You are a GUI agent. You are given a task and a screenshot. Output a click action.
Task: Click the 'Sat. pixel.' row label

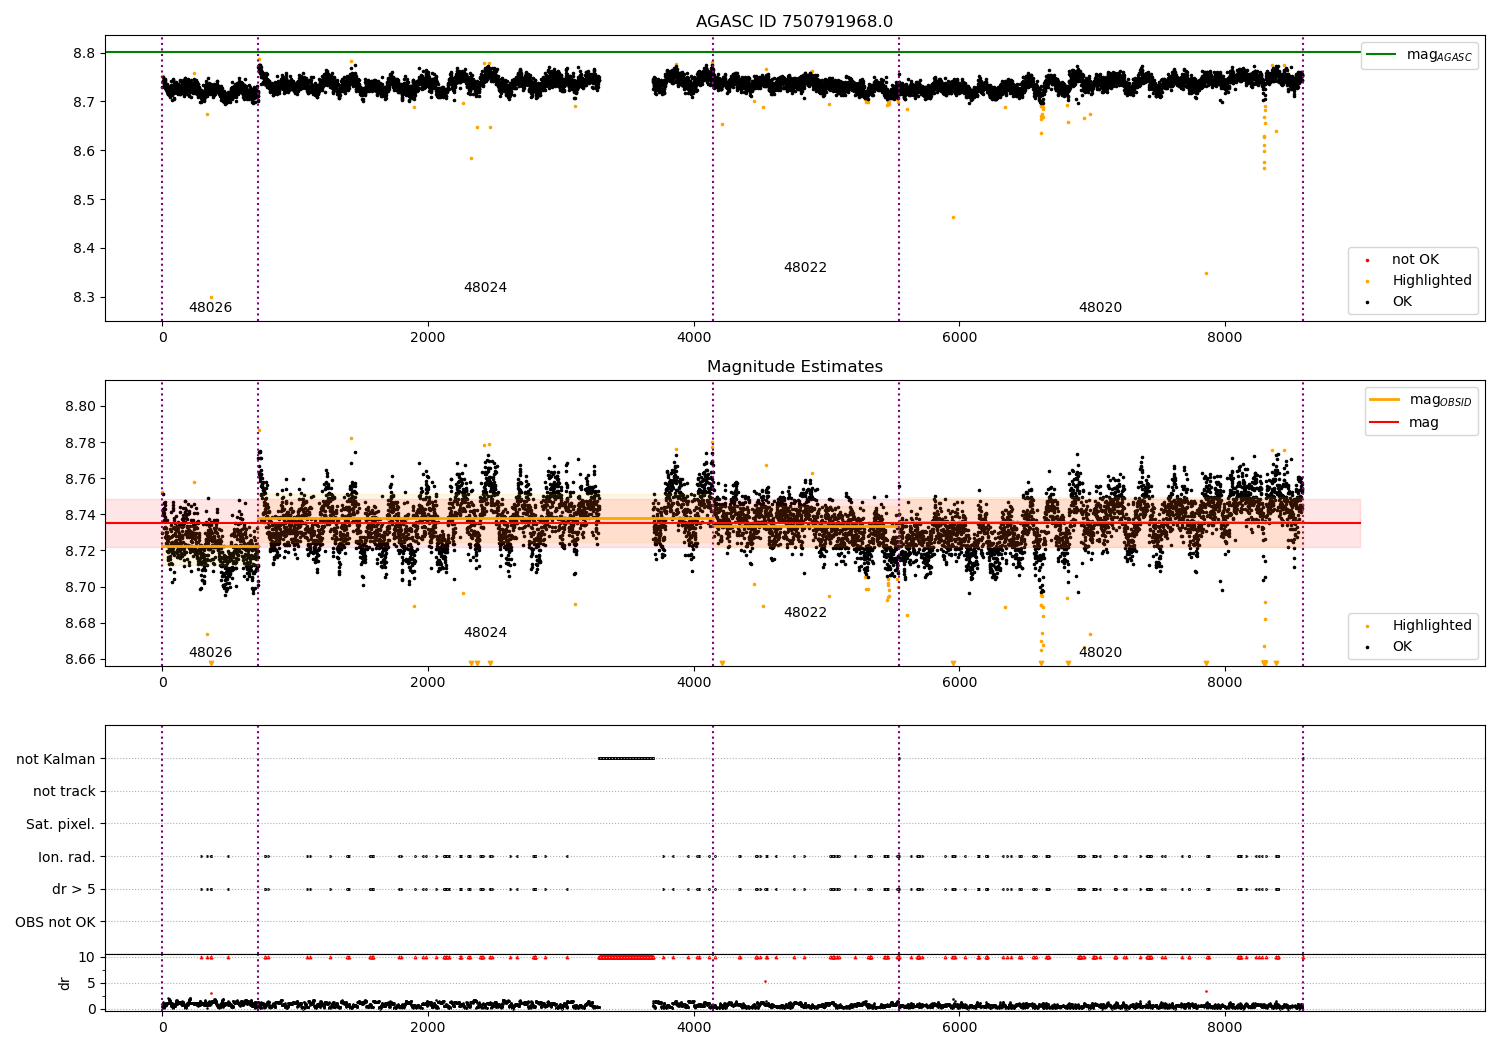[x=60, y=824]
